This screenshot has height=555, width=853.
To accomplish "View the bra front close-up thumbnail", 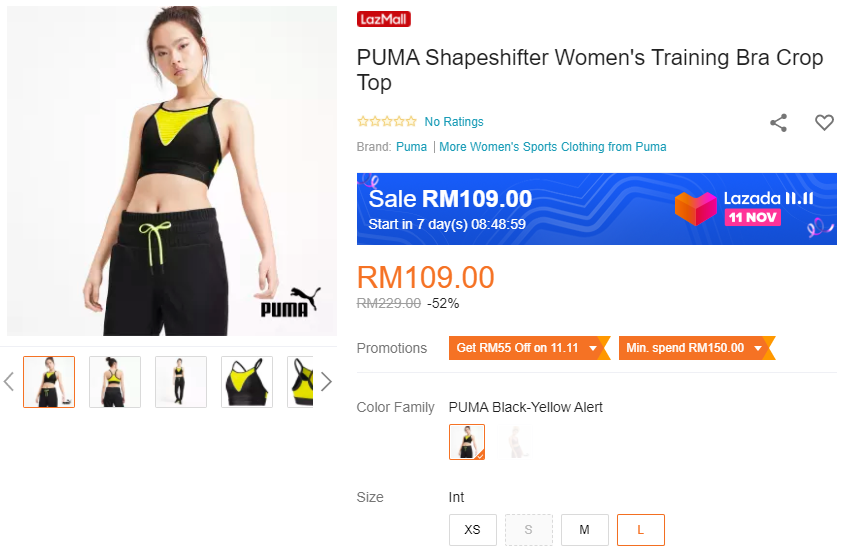I will [247, 381].
